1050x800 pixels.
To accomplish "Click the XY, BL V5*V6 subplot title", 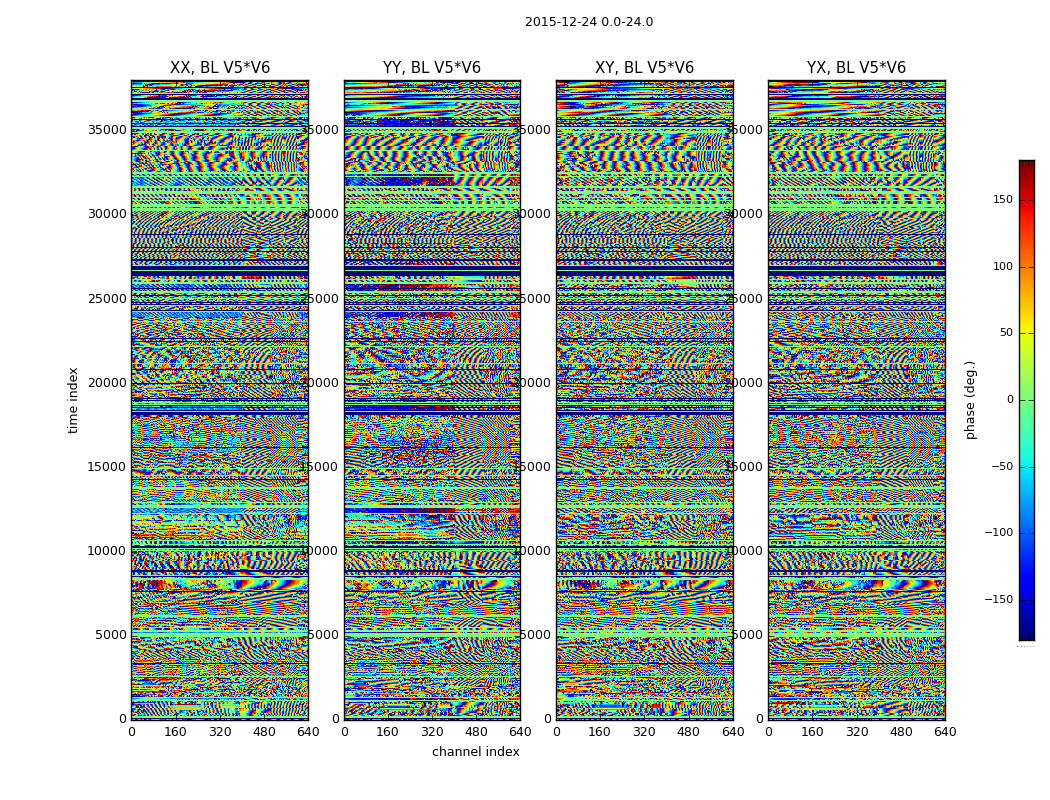I will pos(644,68).
